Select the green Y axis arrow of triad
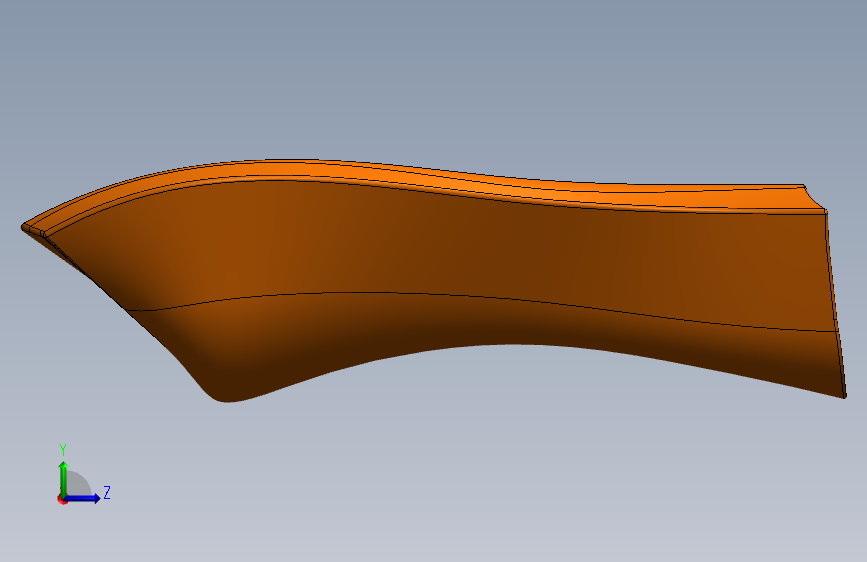Image resolution: width=867 pixels, height=562 pixels. [64, 478]
